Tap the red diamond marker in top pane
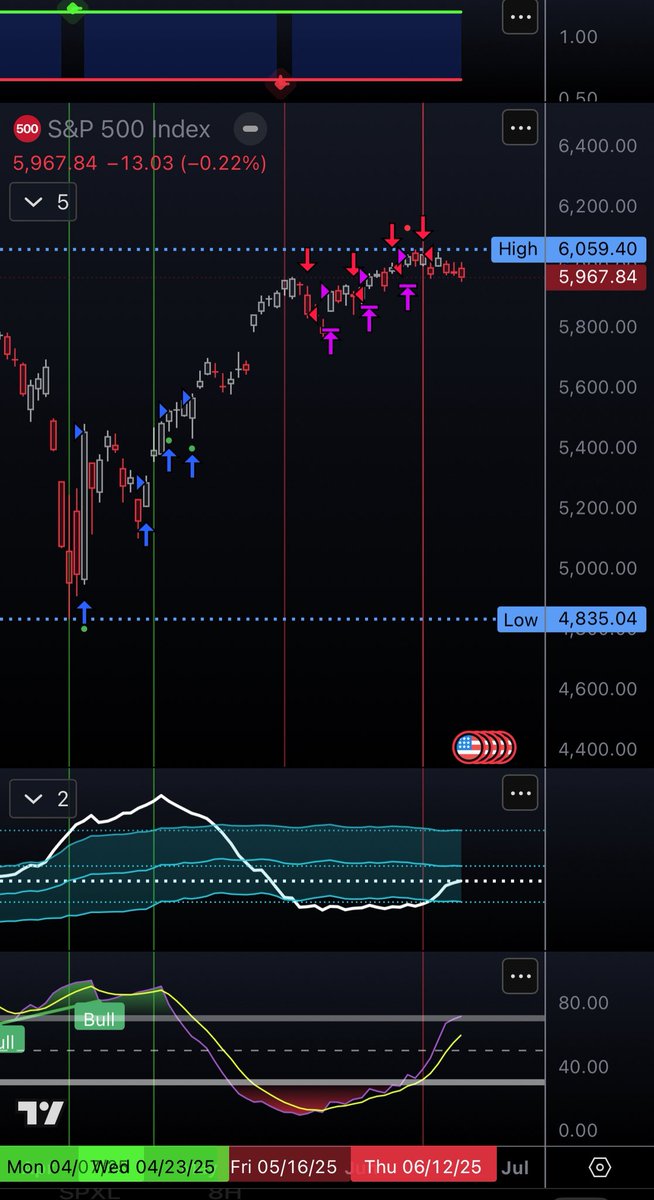This screenshot has width=654, height=1200. point(281,84)
